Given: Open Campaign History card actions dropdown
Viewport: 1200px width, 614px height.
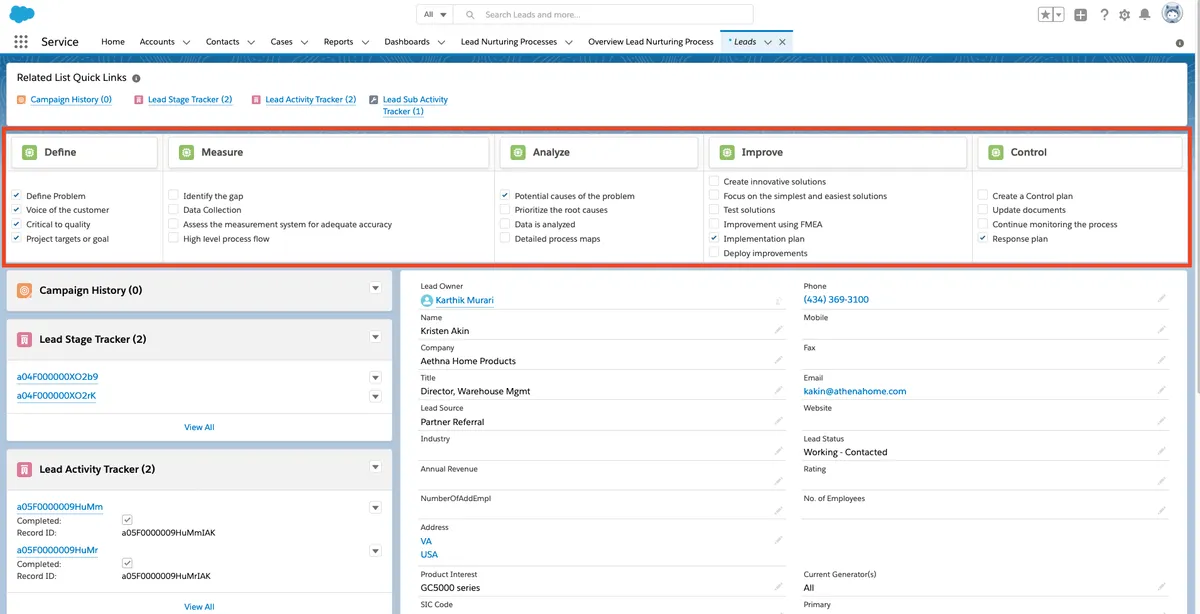Looking at the screenshot, I should click(376, 288).
